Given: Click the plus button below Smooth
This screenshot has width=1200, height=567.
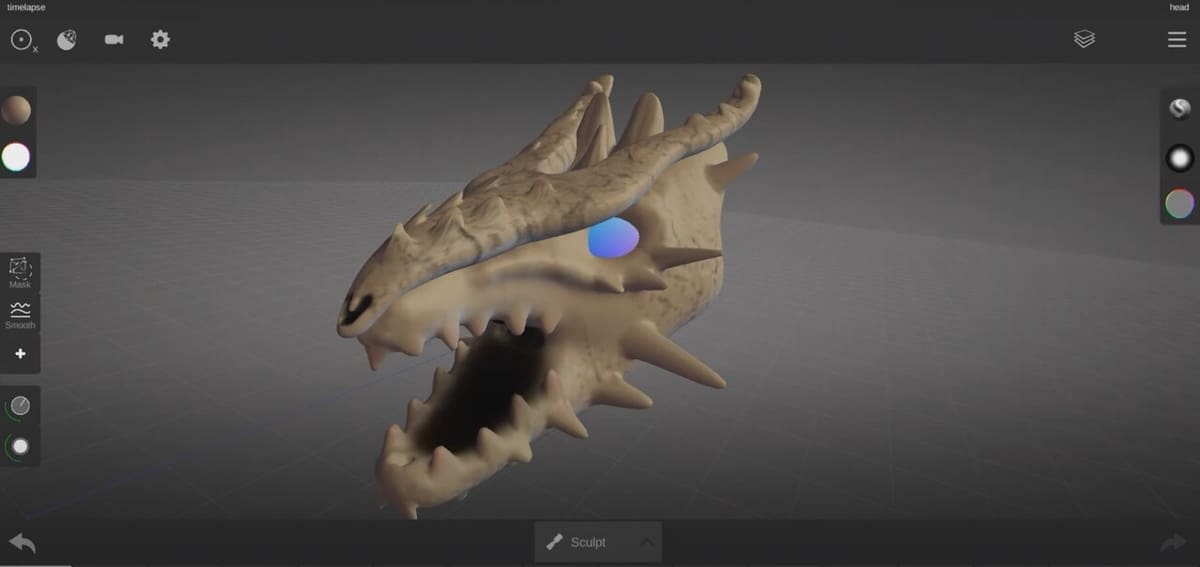Looking at the screenshot, I should 20,354.
